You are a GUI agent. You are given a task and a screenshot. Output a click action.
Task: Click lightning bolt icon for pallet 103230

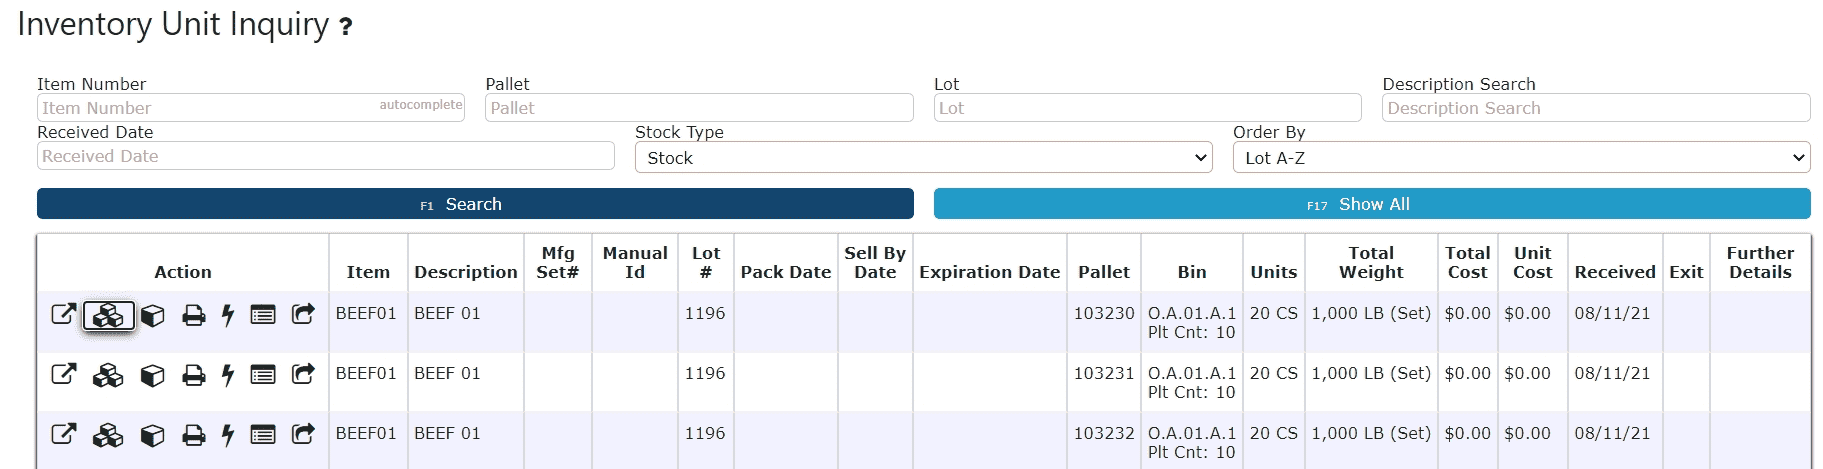[x=228, y=315]
